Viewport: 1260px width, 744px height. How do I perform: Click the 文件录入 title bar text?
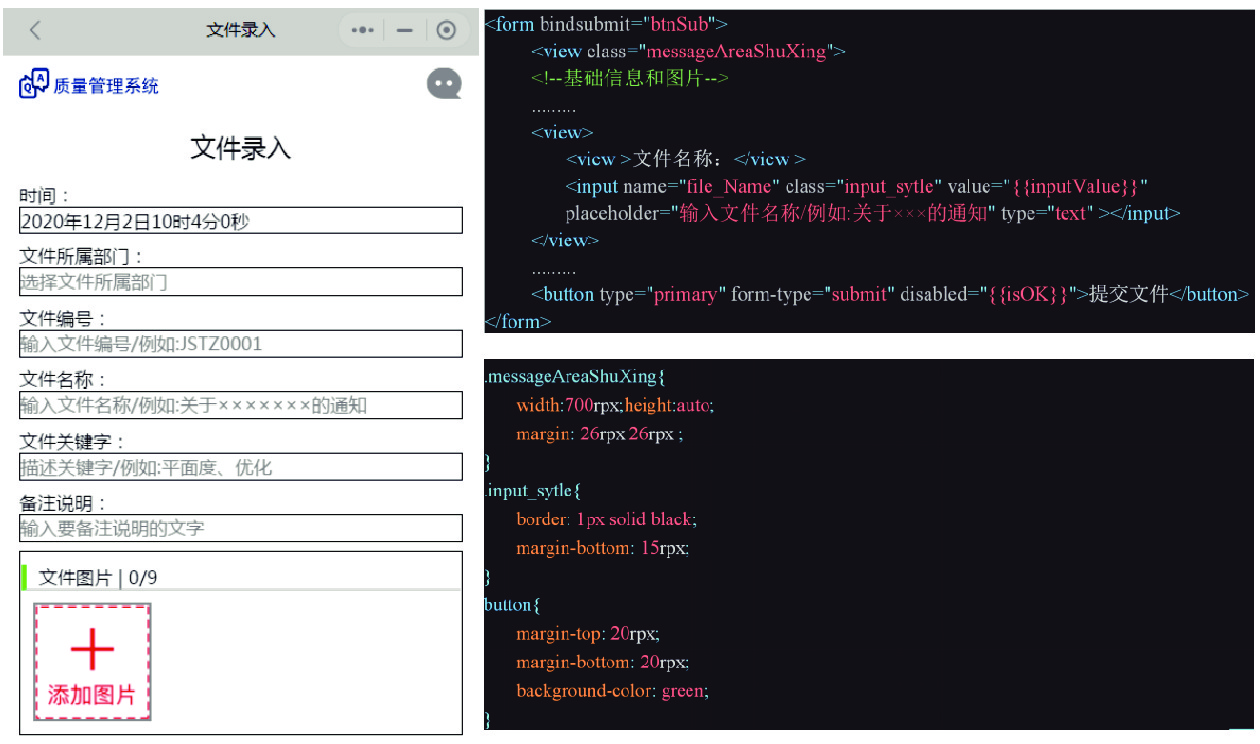tap(240, 30)
